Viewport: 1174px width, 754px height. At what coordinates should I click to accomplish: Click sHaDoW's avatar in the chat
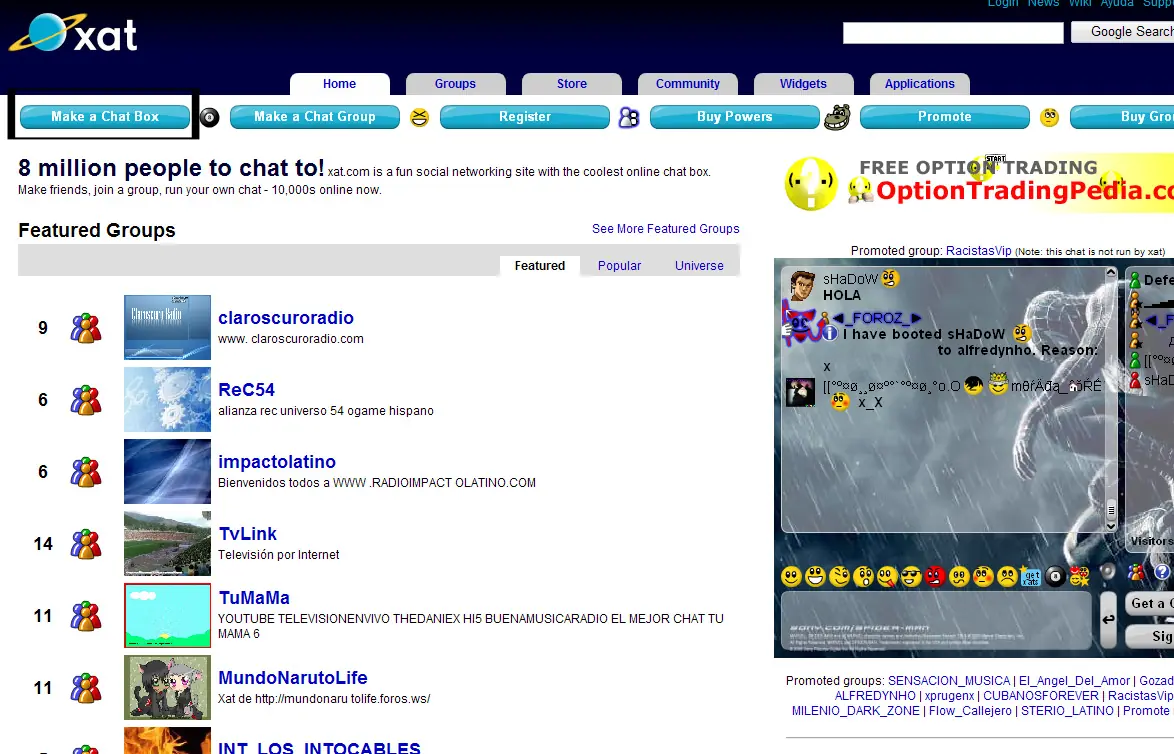(802, 286)
